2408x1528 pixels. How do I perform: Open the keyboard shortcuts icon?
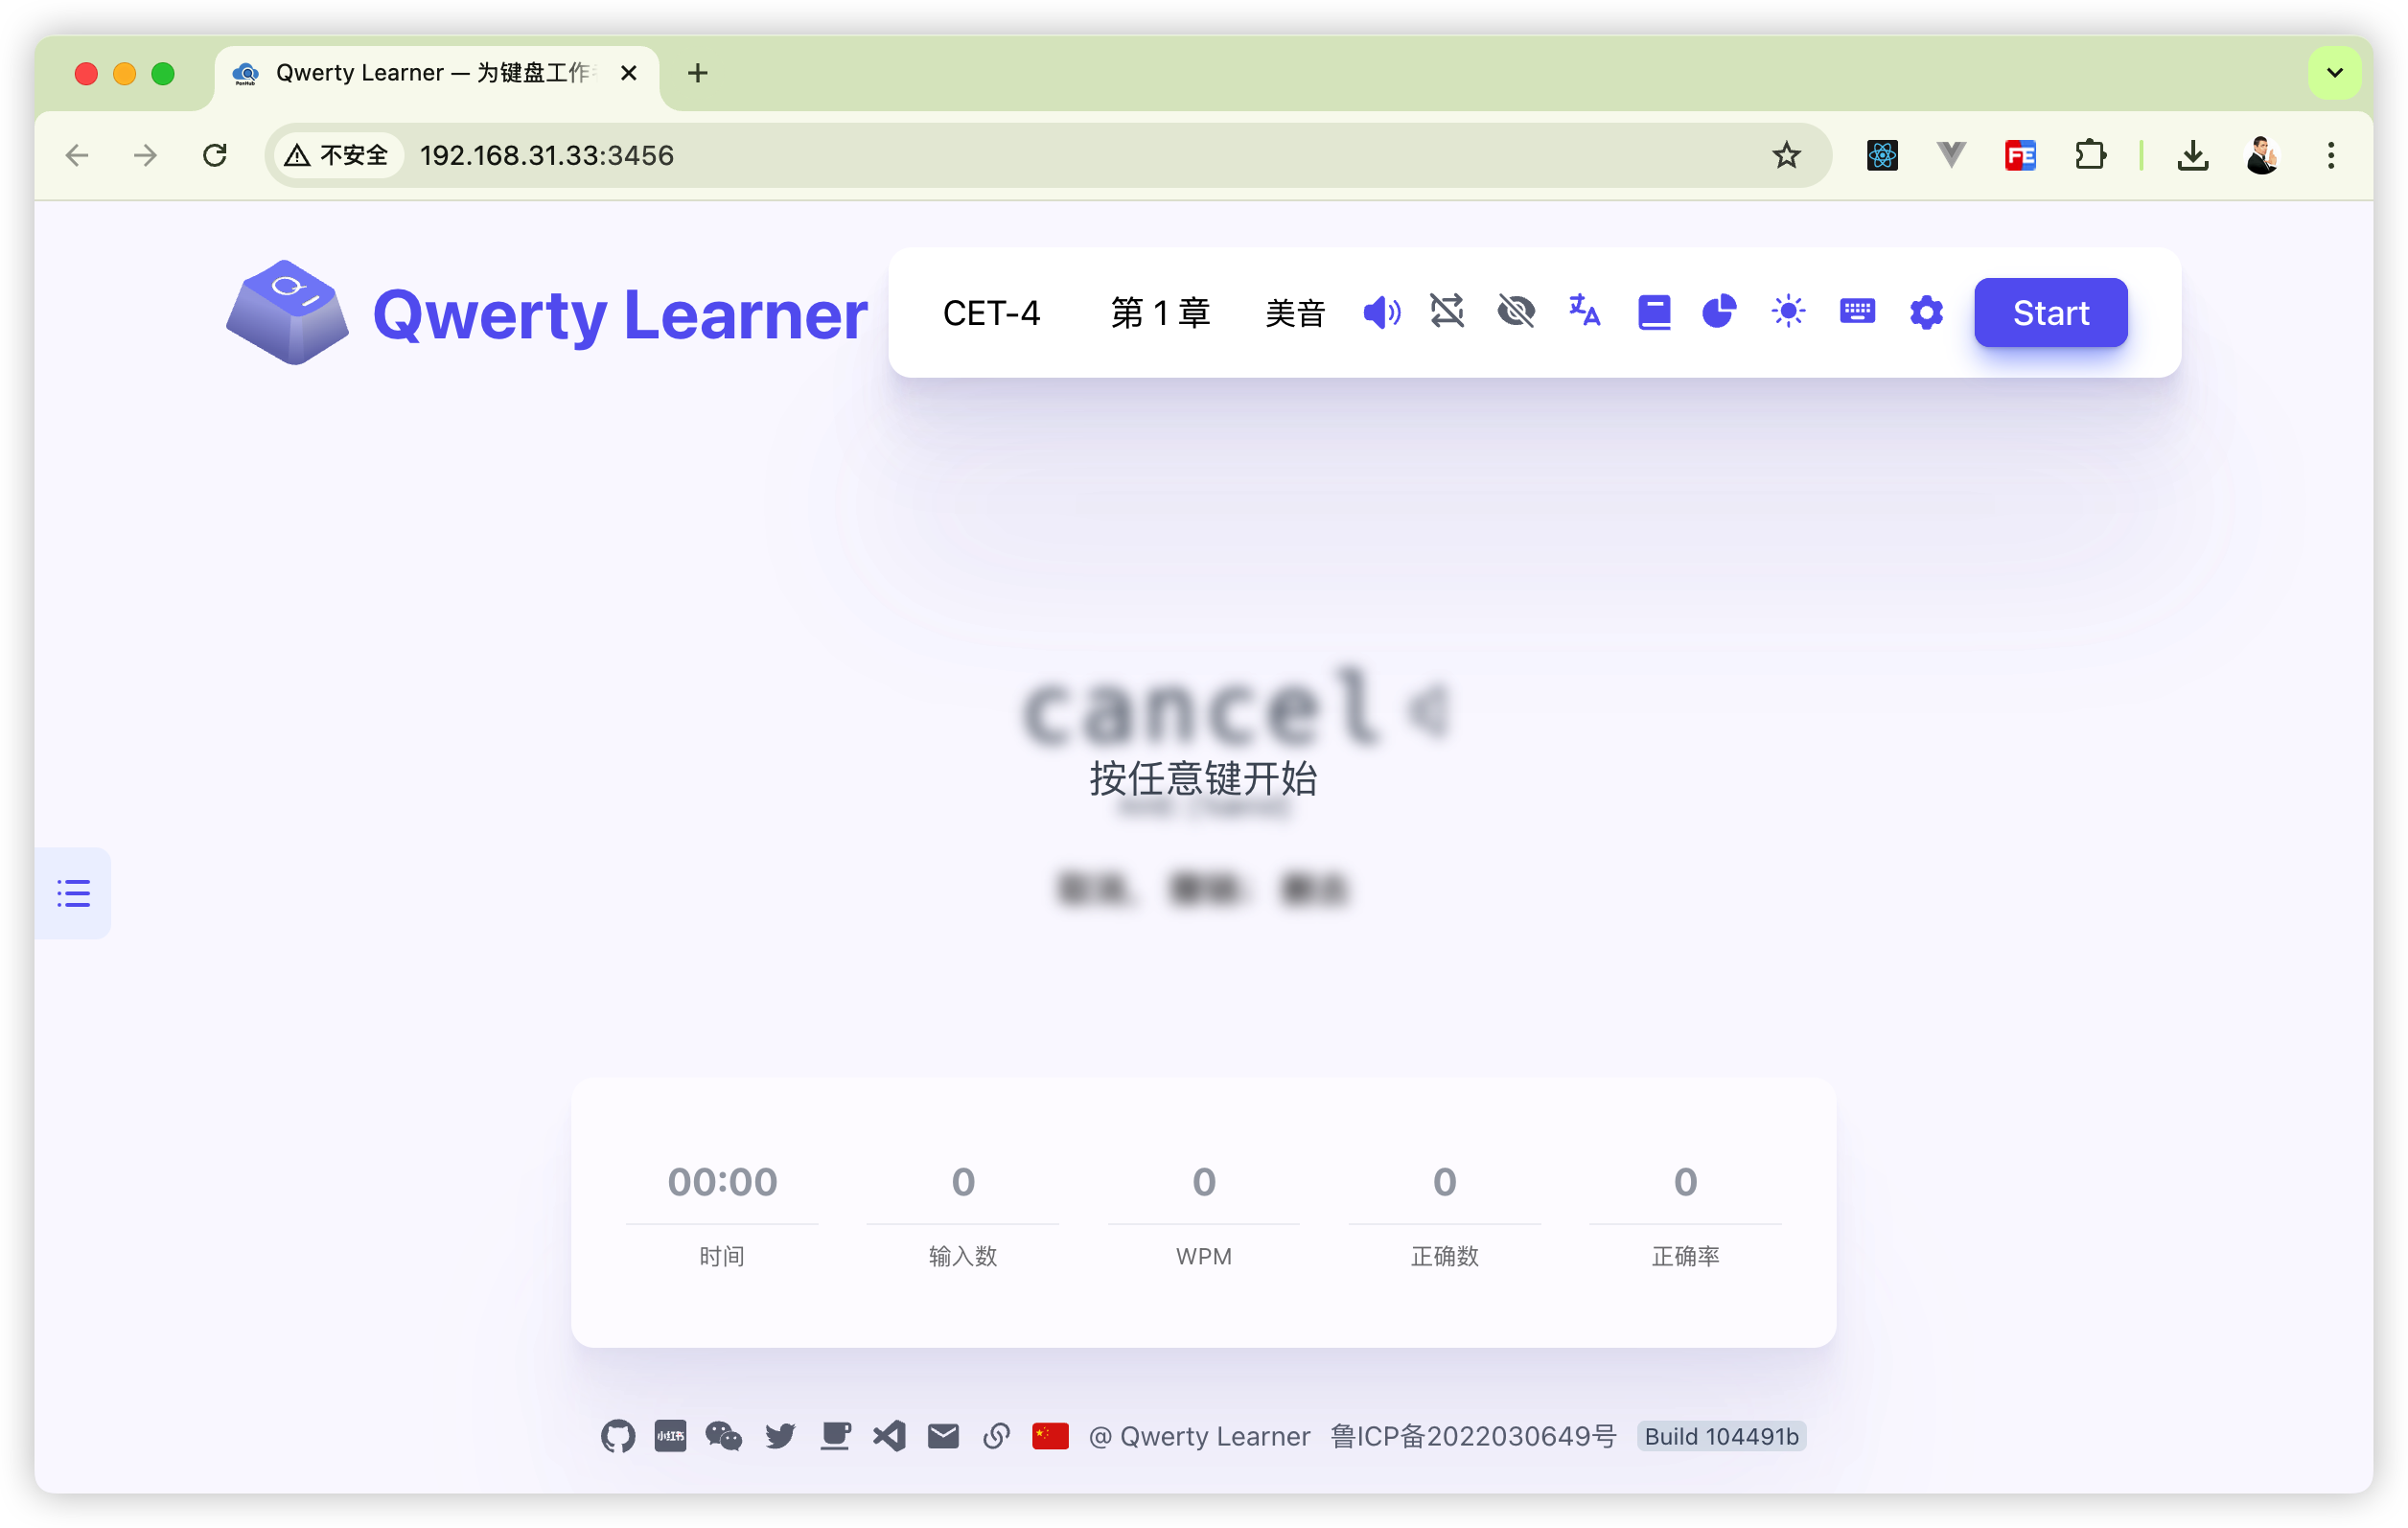[x=1857, y=312]
